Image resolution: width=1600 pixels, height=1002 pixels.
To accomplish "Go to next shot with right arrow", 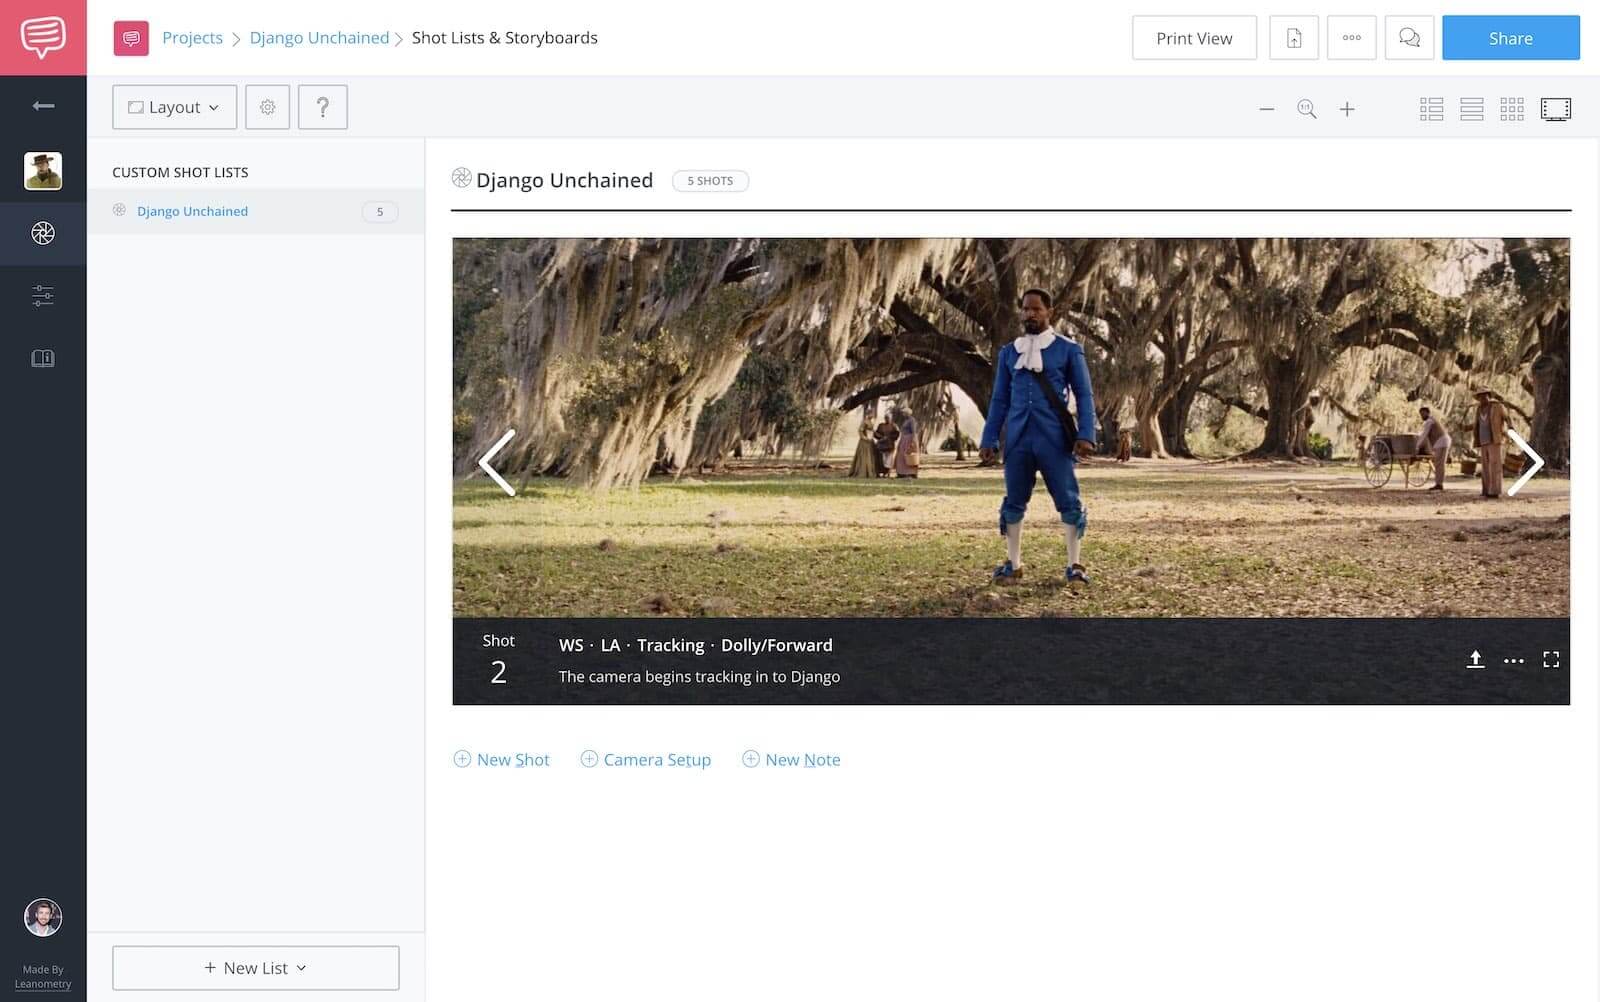I will pyautogui.click(x=1525, y=462).
